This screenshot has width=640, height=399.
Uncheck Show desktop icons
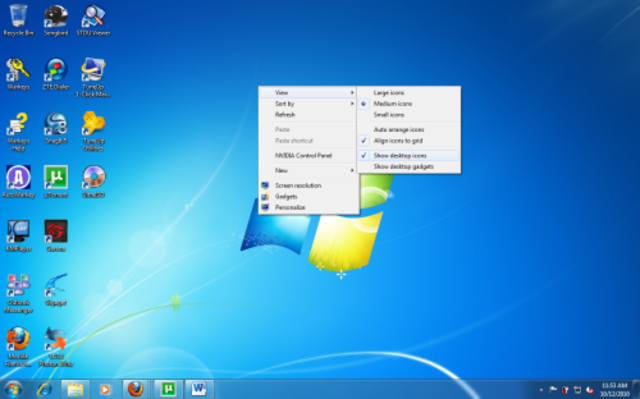click(409, 155)
